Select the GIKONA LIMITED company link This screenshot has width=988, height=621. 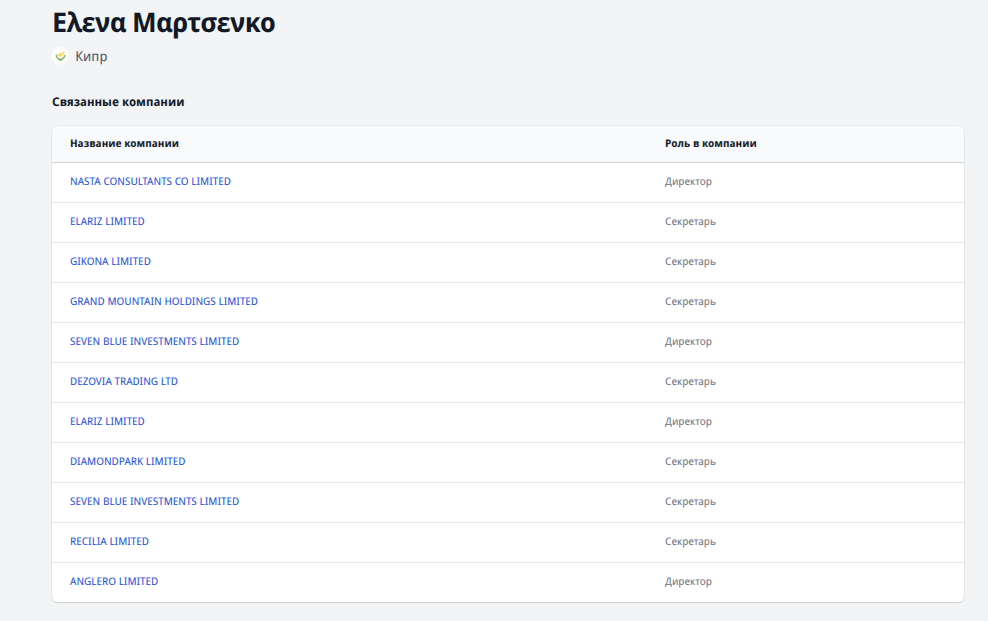pyautogui.click(x=110, y=262)
